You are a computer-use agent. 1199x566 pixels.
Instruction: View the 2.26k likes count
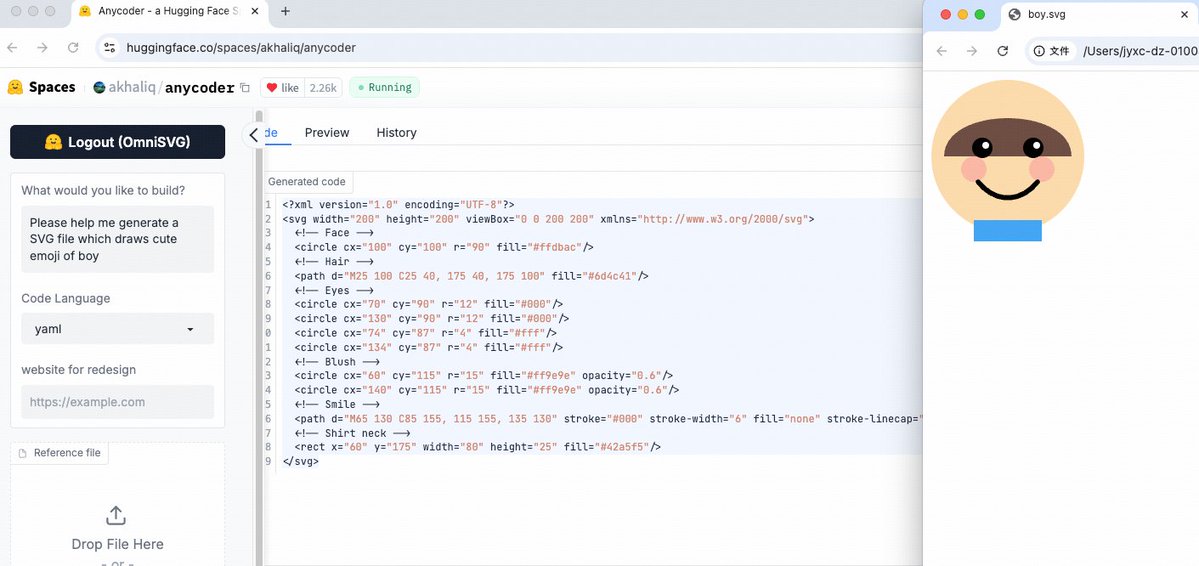(x=323, y=88)
